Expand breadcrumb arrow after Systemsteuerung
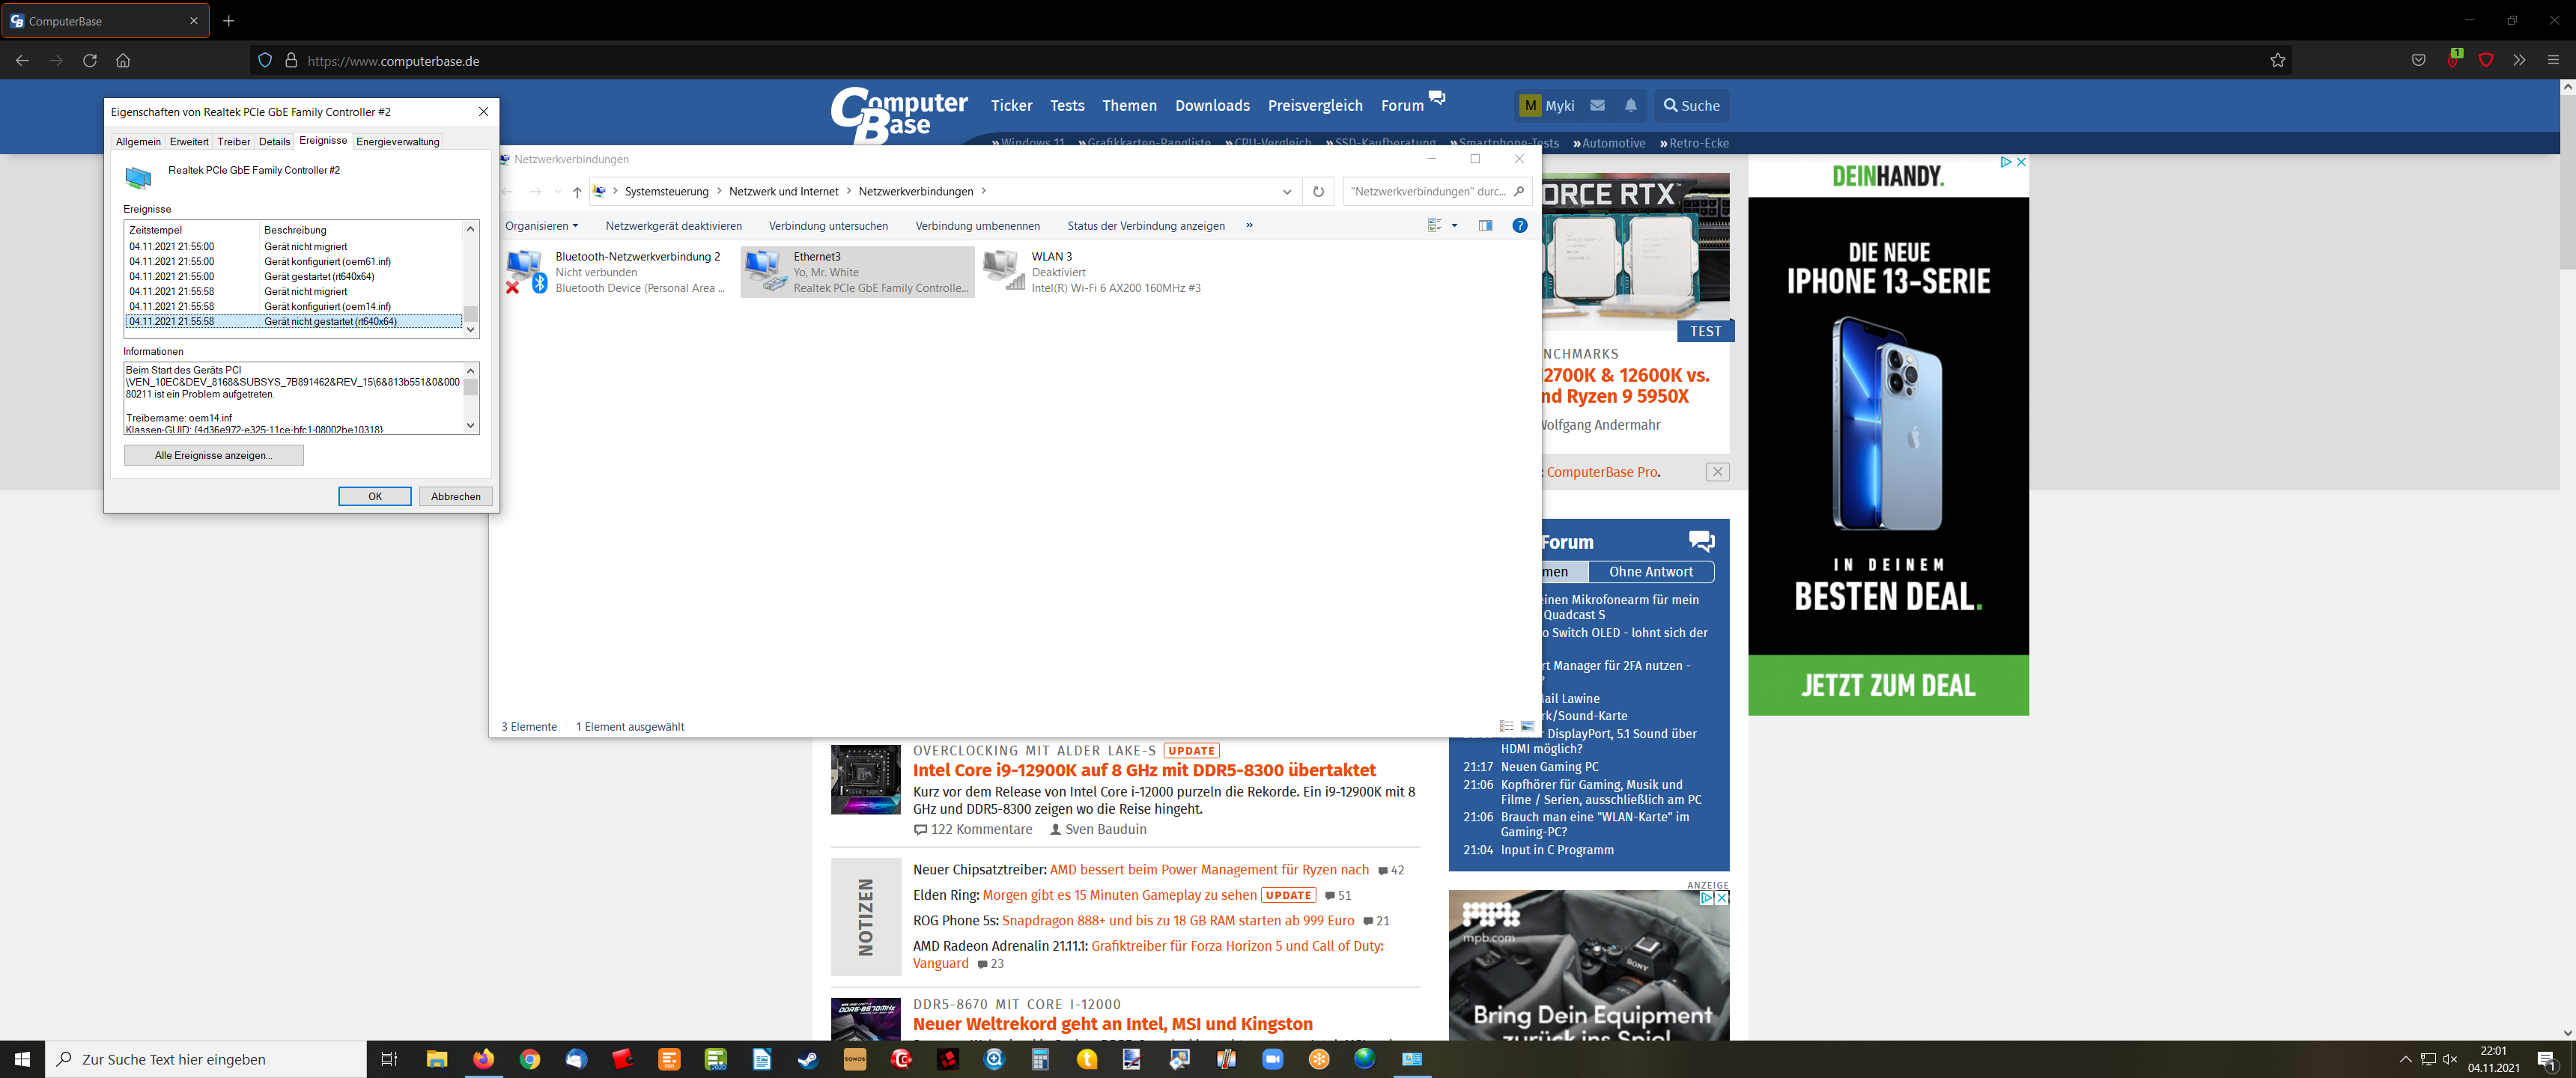This screenshot has width=2576, height=1078. click(718, 191)
